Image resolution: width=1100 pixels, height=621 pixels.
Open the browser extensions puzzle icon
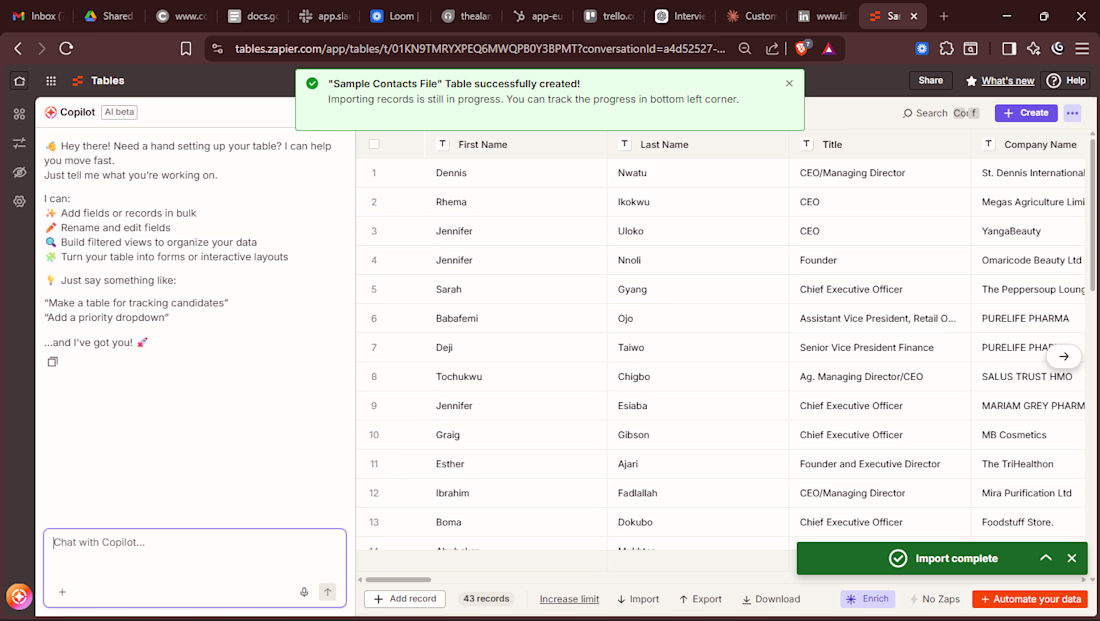coord(946,48)
